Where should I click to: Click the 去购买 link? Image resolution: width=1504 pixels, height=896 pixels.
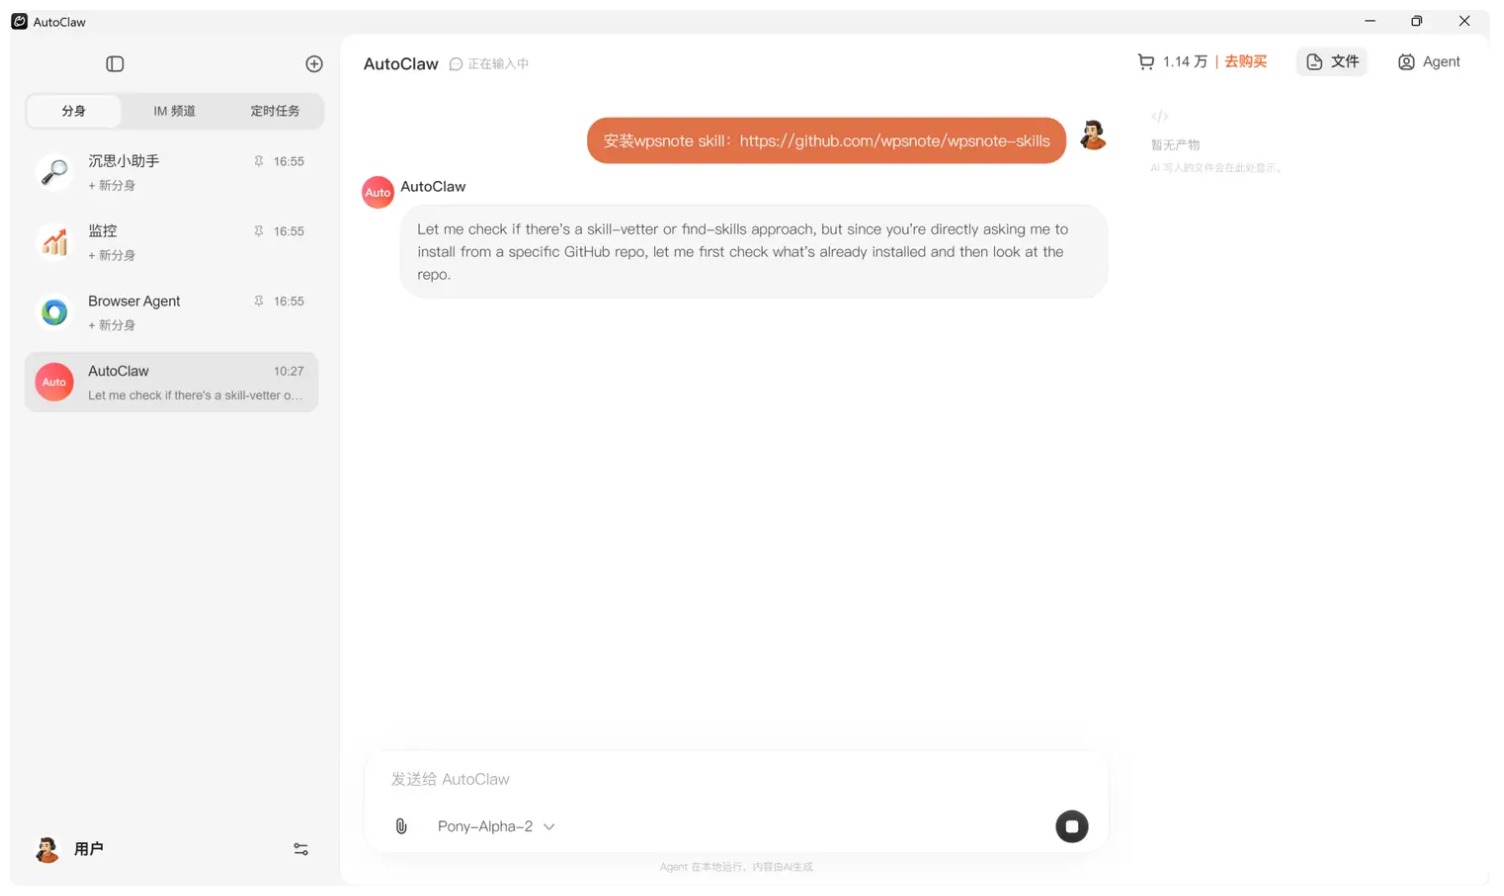(x=1245, y=62)
